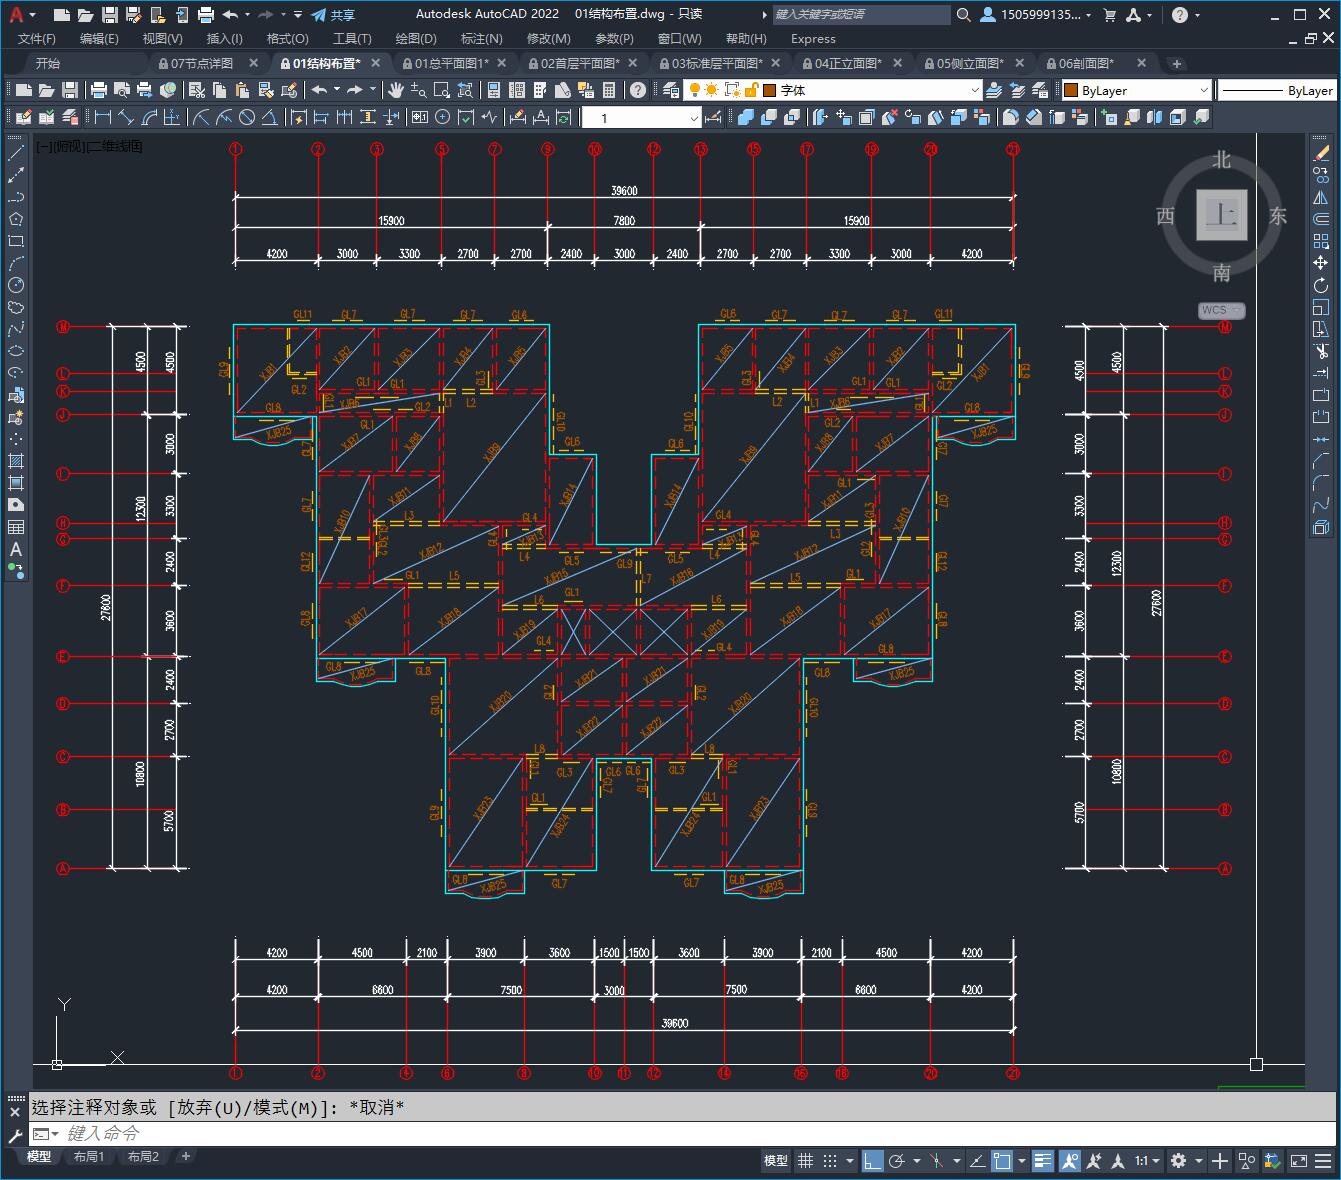Click the Plot printer icon in standard toolbar

click(x=99, y=90)
